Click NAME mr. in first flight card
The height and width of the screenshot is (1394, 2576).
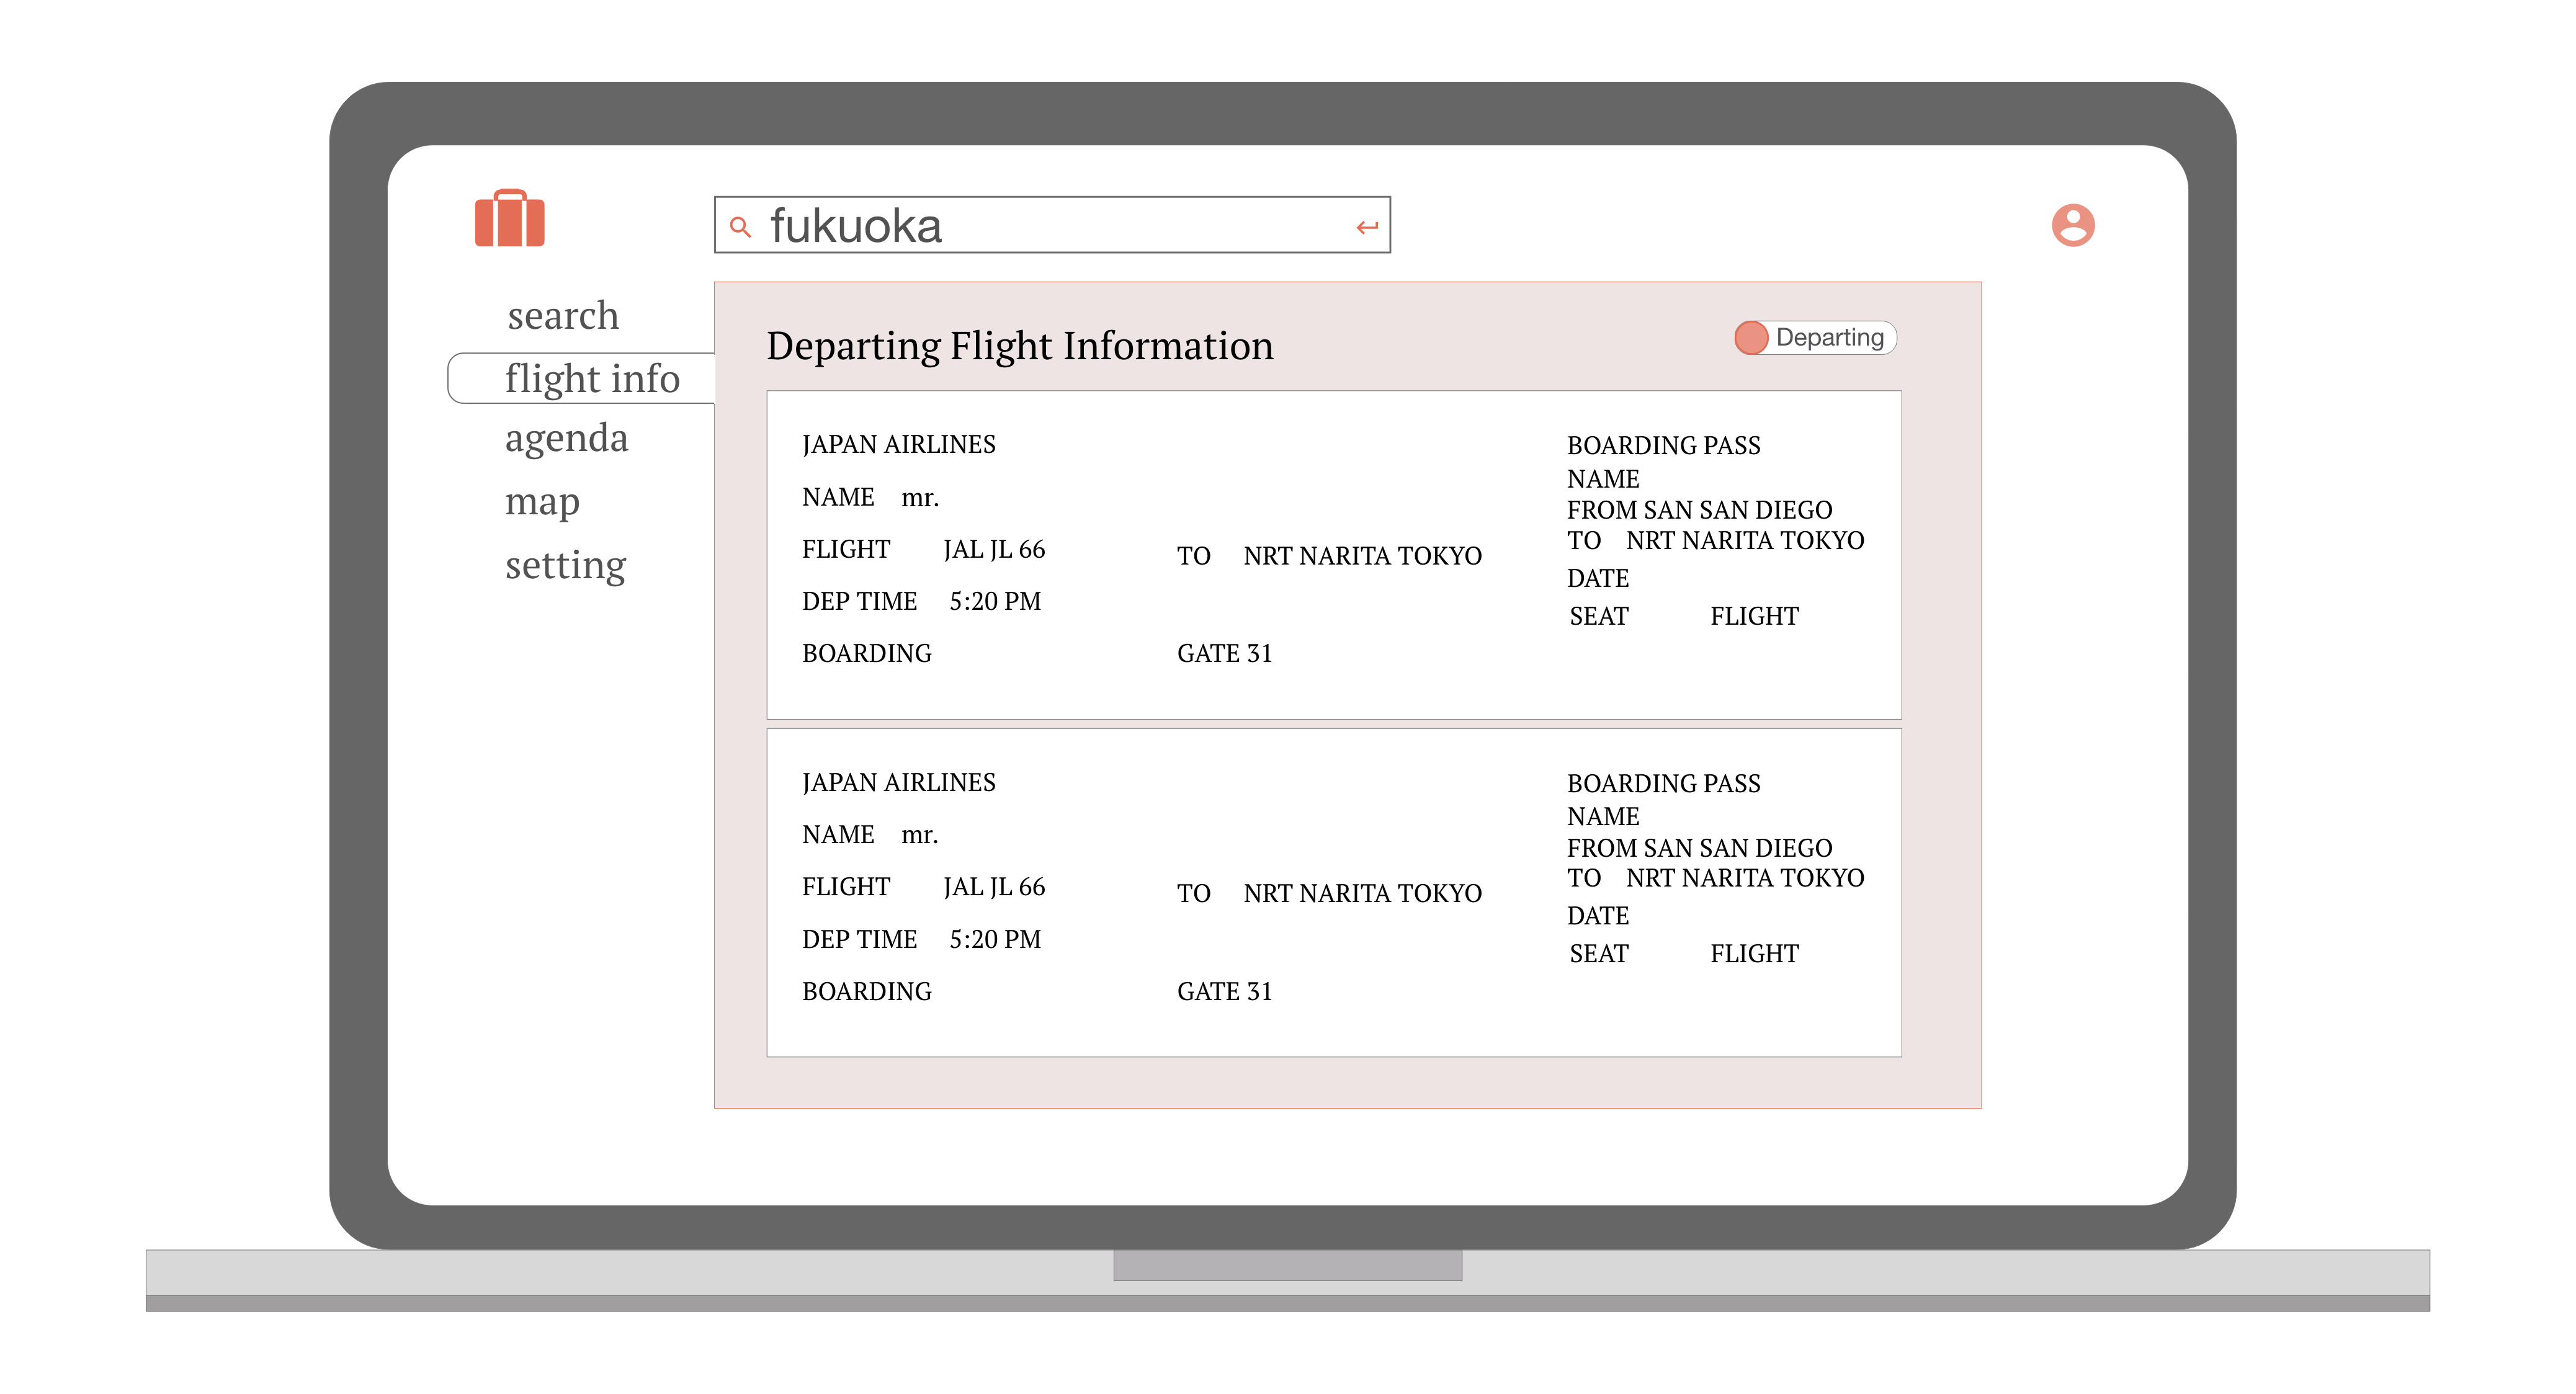(871, 497)
